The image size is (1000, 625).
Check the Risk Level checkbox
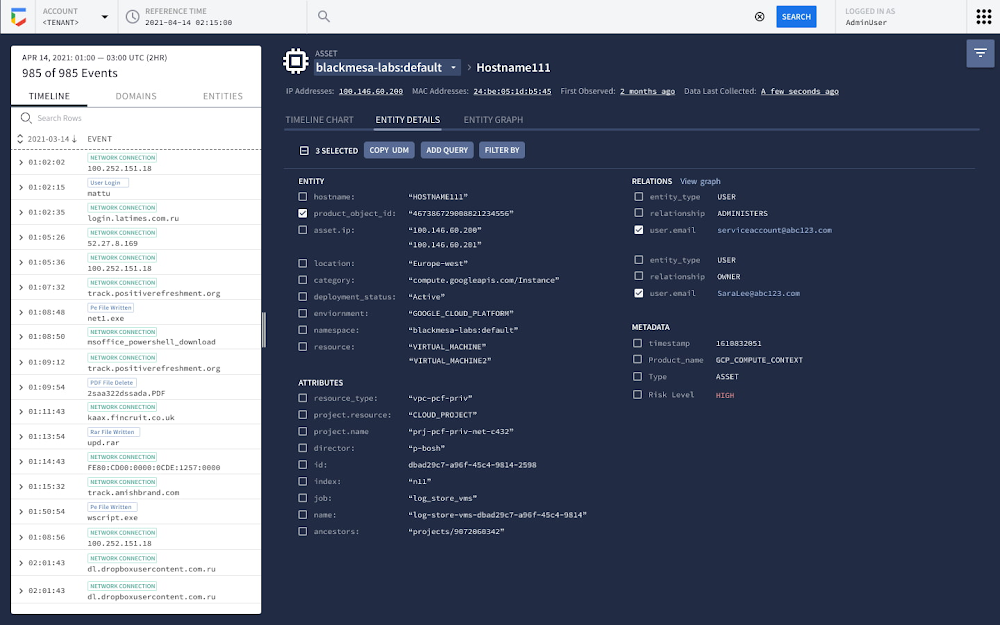coord(638,394)
